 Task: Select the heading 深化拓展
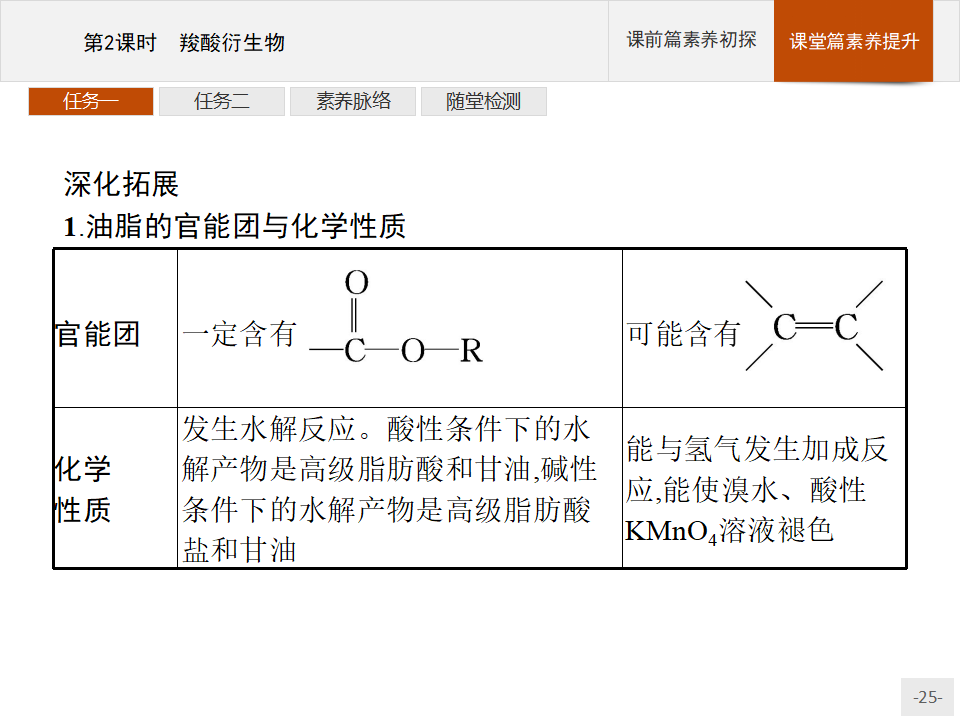[121, 184]
